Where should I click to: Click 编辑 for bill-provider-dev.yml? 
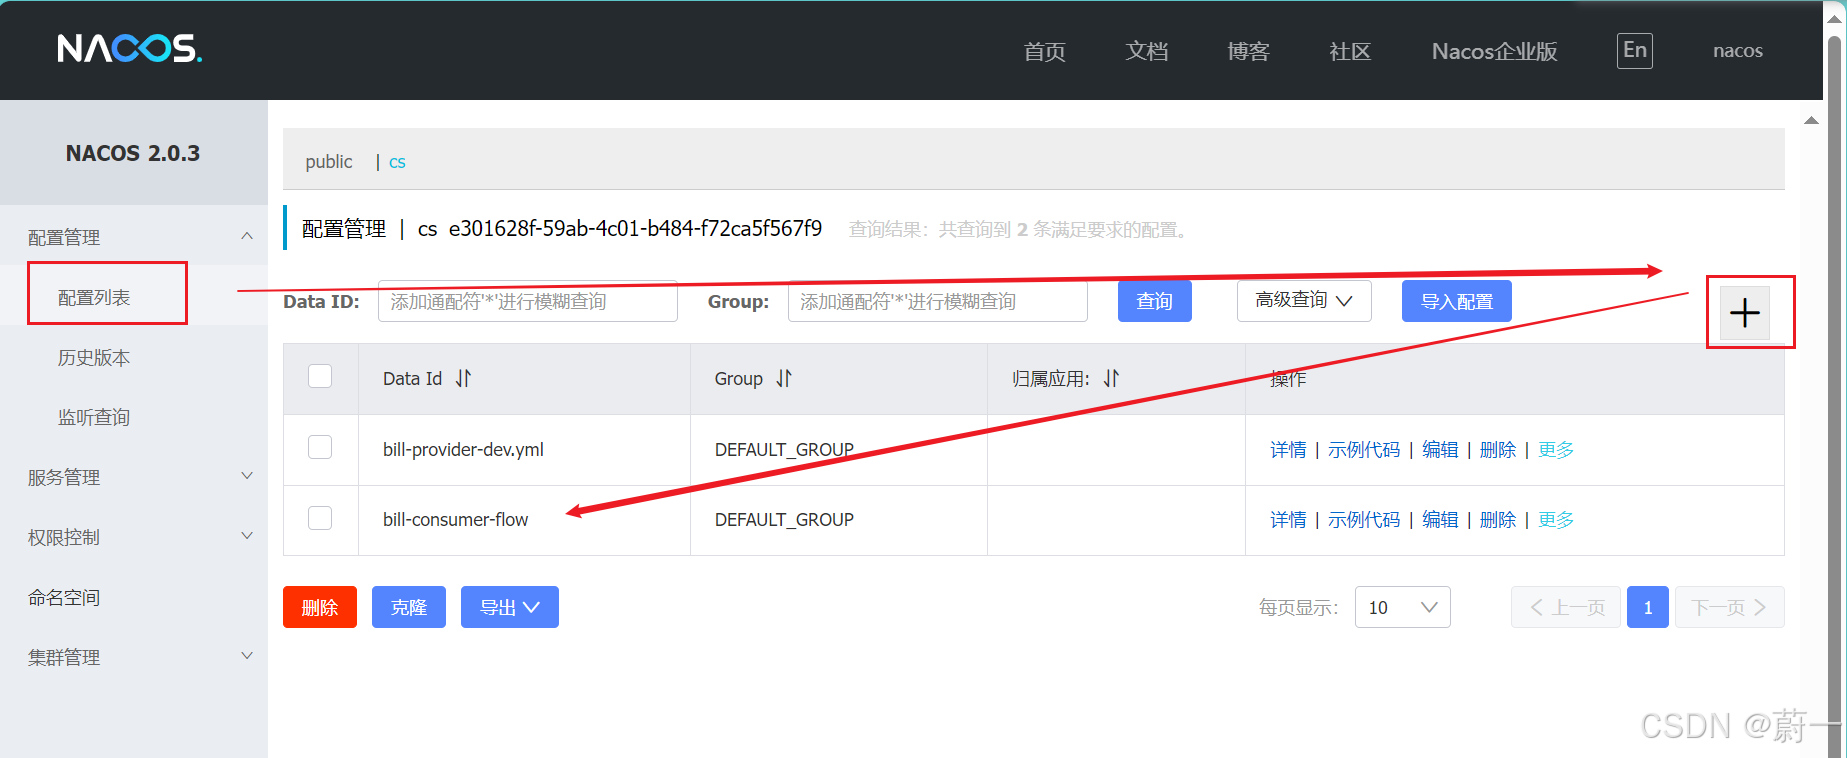coord(1440,450)
